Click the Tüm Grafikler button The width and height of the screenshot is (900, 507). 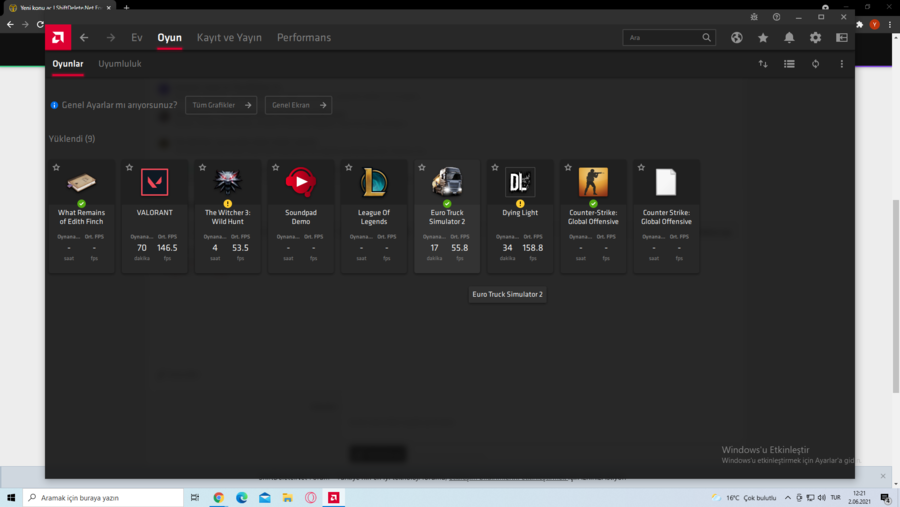point(221,105)
